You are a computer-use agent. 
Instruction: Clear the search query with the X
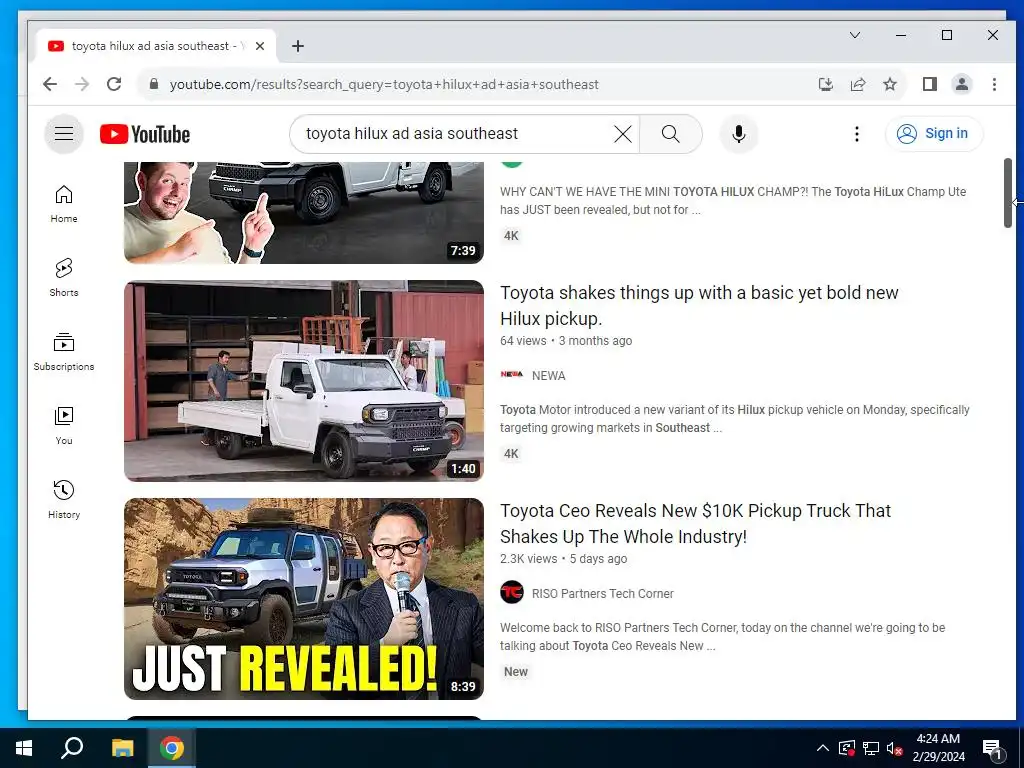click(622, 134)
